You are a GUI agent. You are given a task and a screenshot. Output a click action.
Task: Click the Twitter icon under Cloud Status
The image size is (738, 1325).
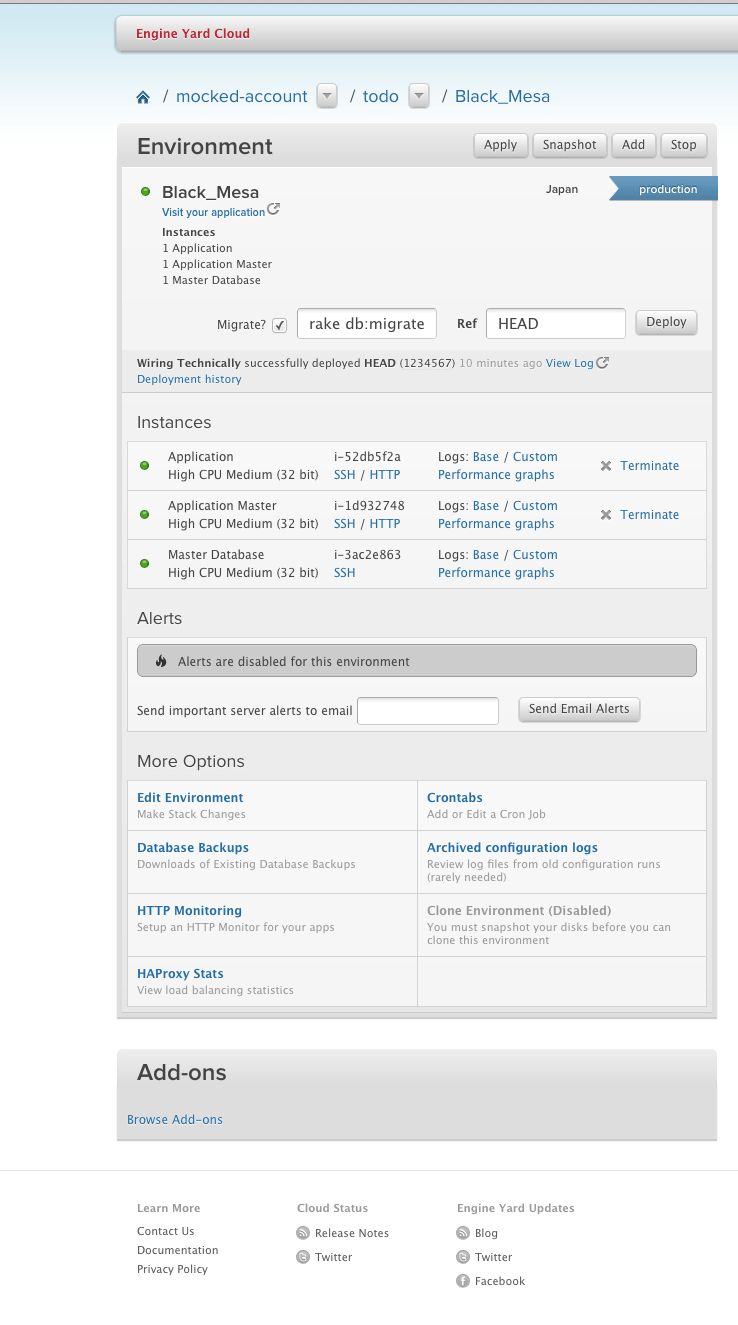(x=303, y=1257)
